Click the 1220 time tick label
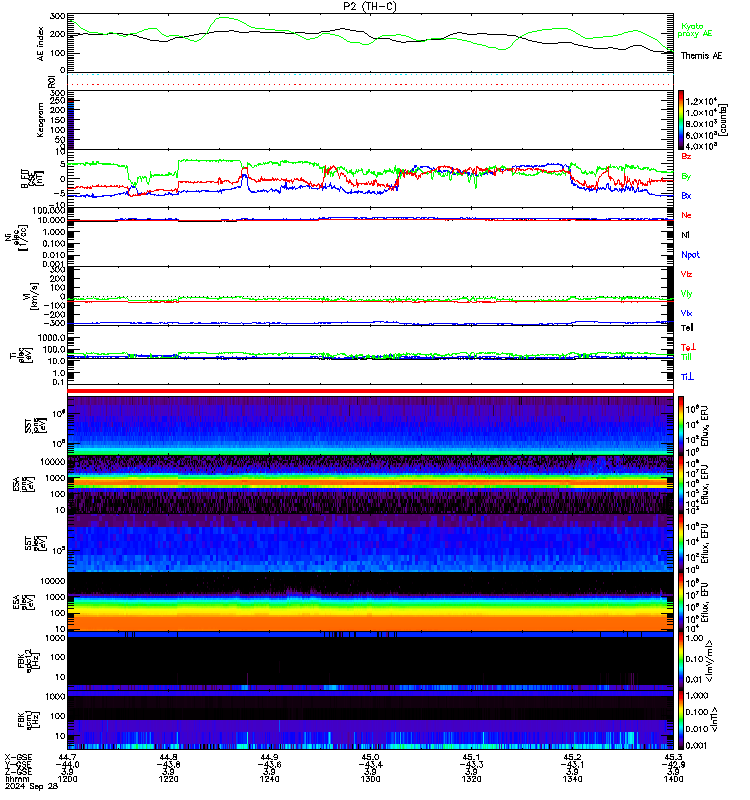The image size is (750, 800). click(x=168, y=779)
